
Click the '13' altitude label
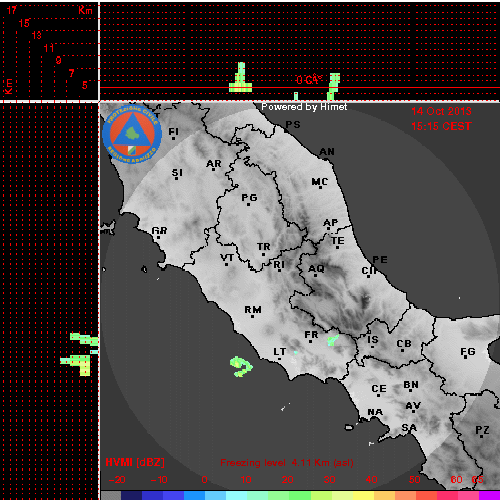tap(37, 35)
